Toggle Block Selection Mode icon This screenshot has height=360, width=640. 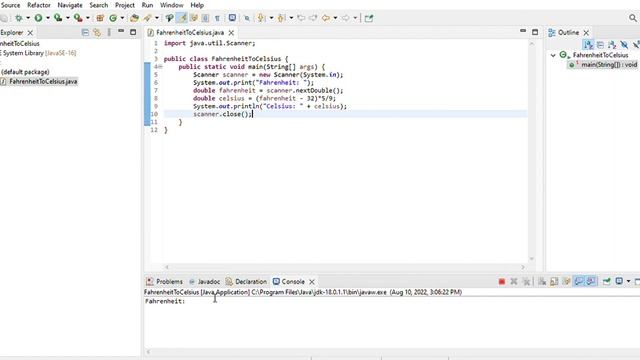[205, 18]
